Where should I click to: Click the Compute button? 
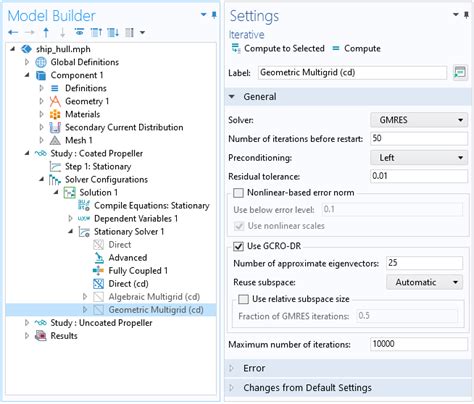click(x=356, y=48)
